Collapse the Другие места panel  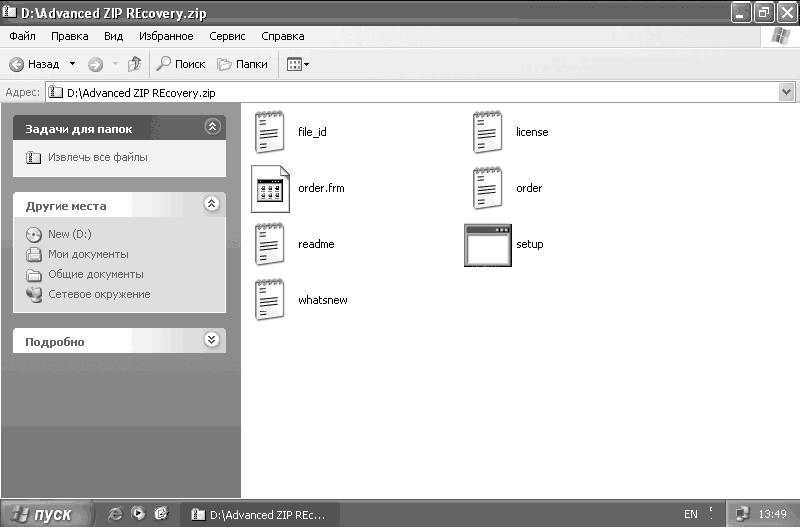pos(212,204)
